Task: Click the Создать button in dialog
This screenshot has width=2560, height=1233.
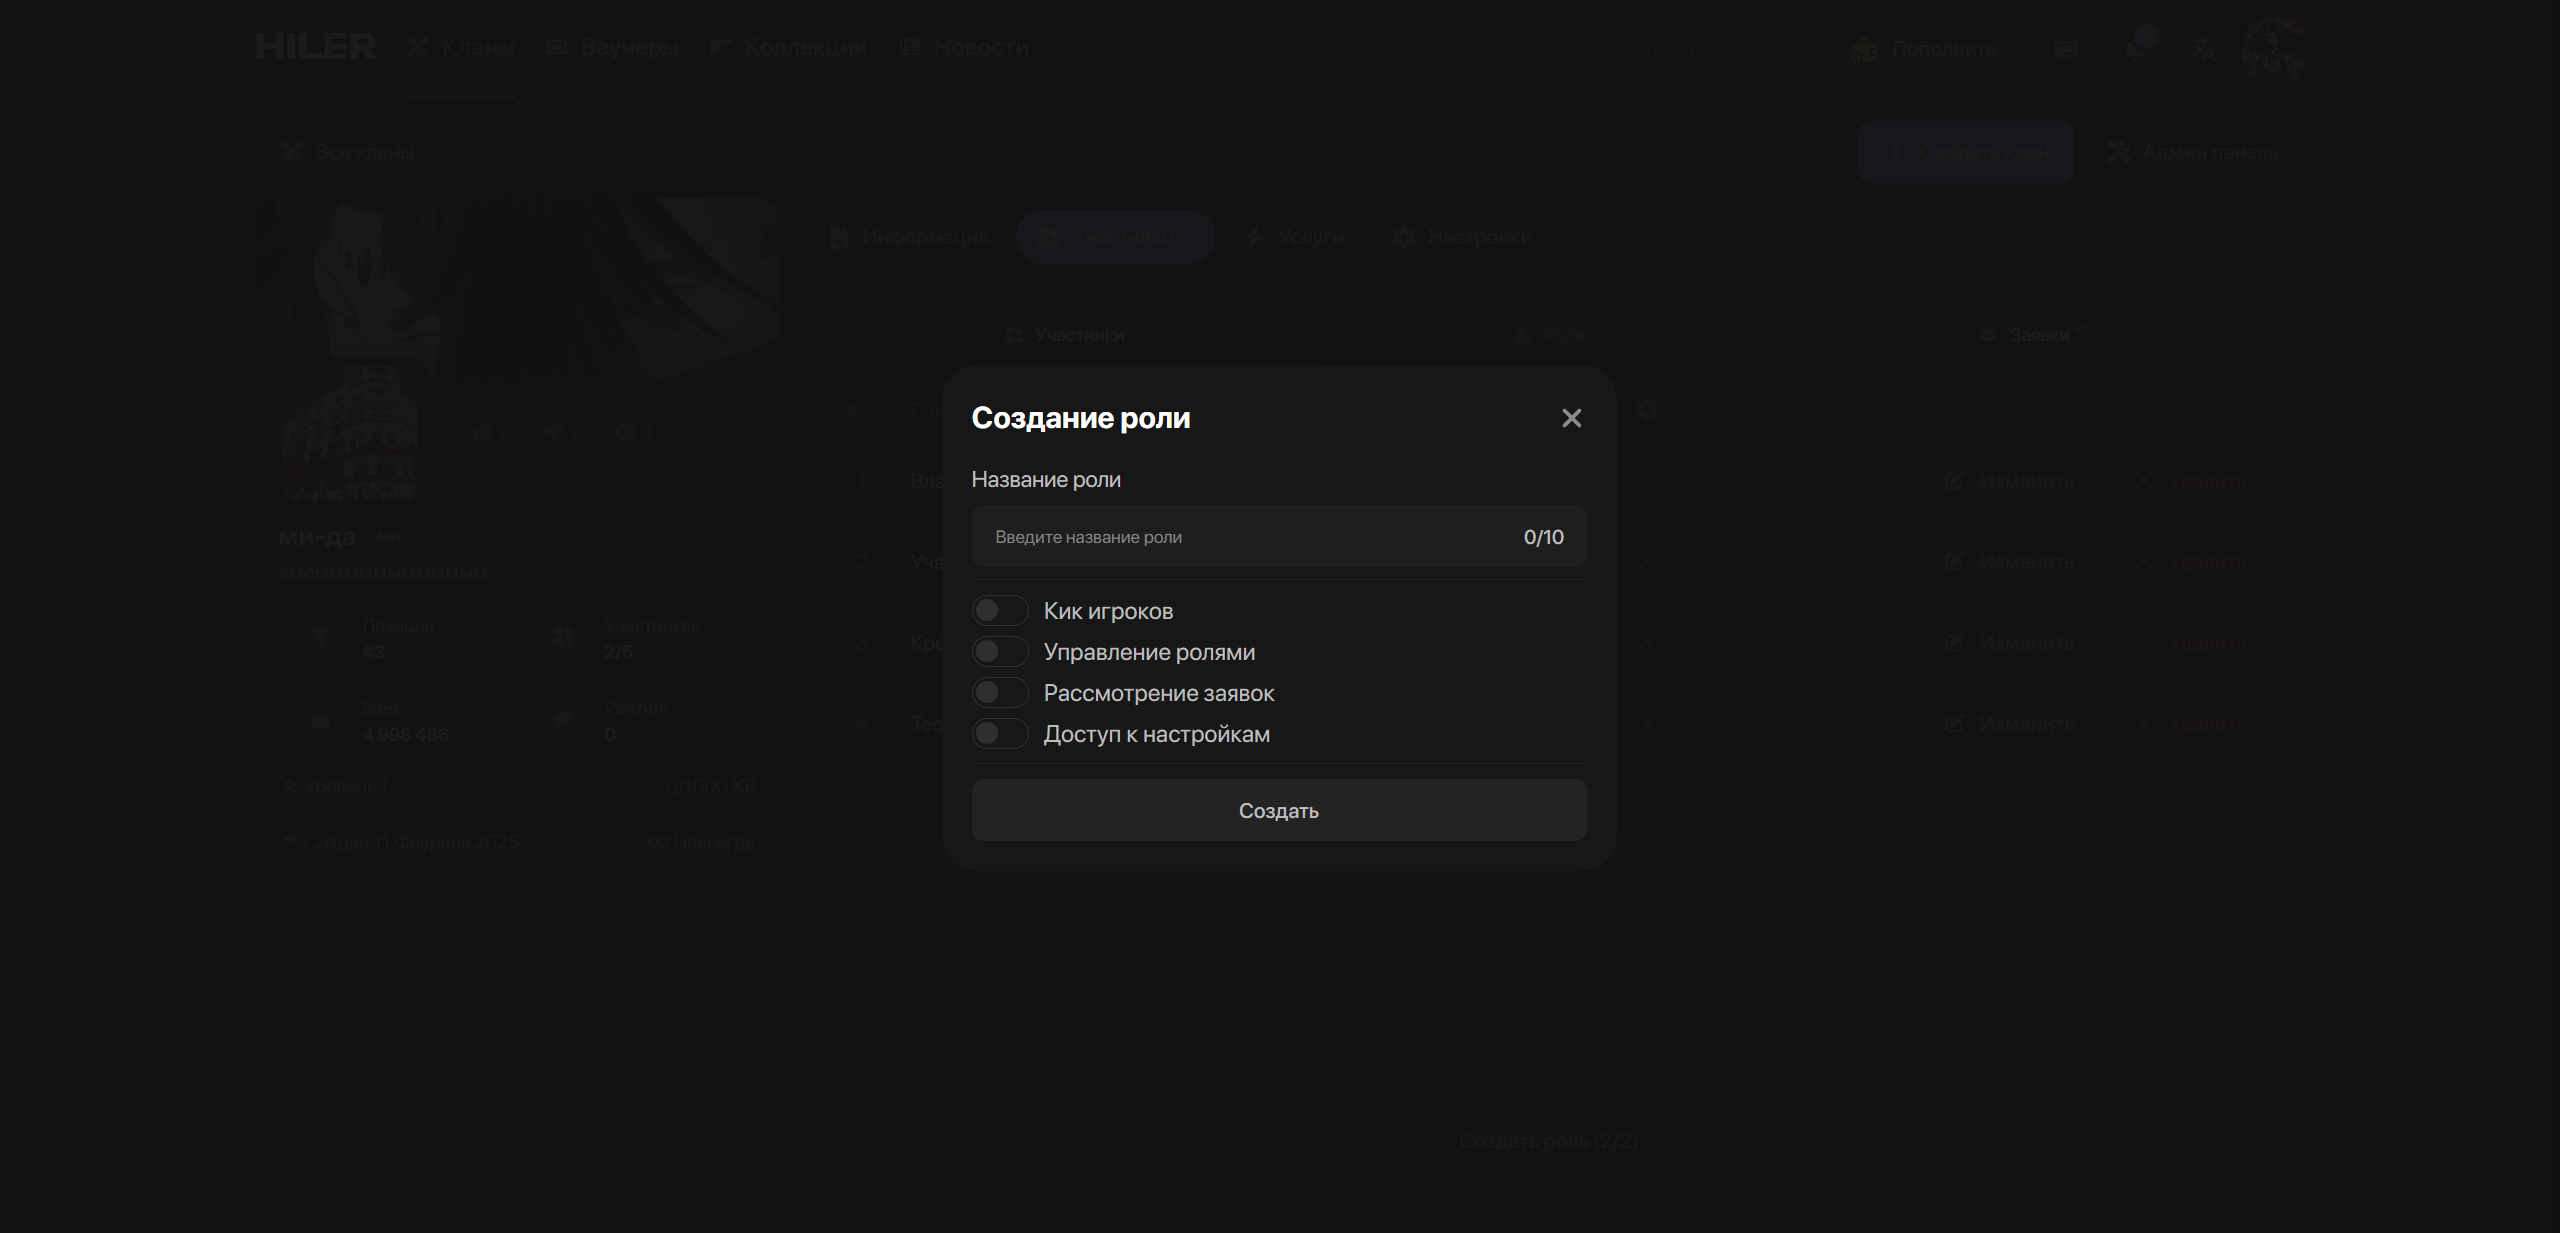Action: (x=1279, y=810)
